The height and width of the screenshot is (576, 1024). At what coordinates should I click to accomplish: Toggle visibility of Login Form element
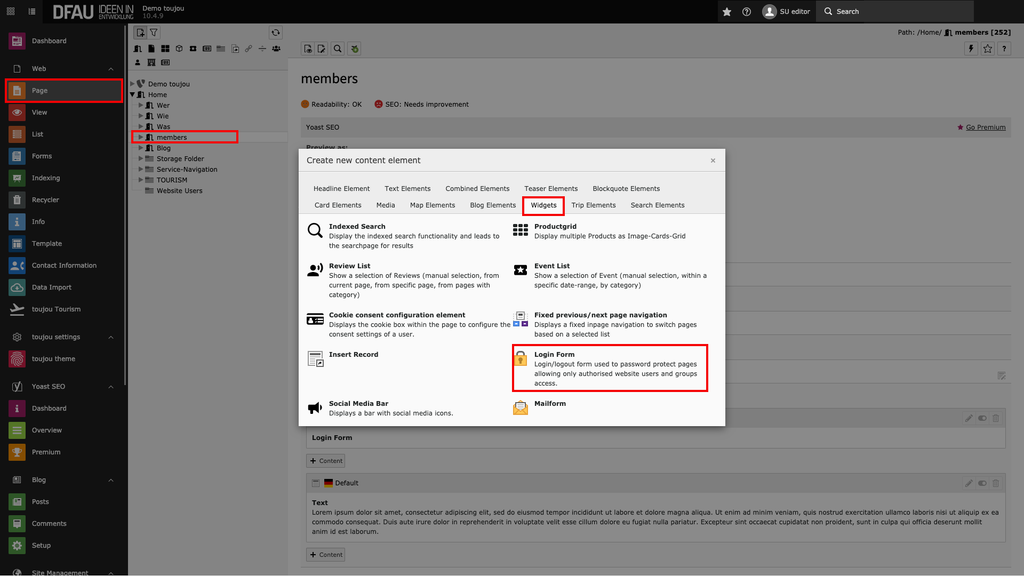[x=982, y=418]
